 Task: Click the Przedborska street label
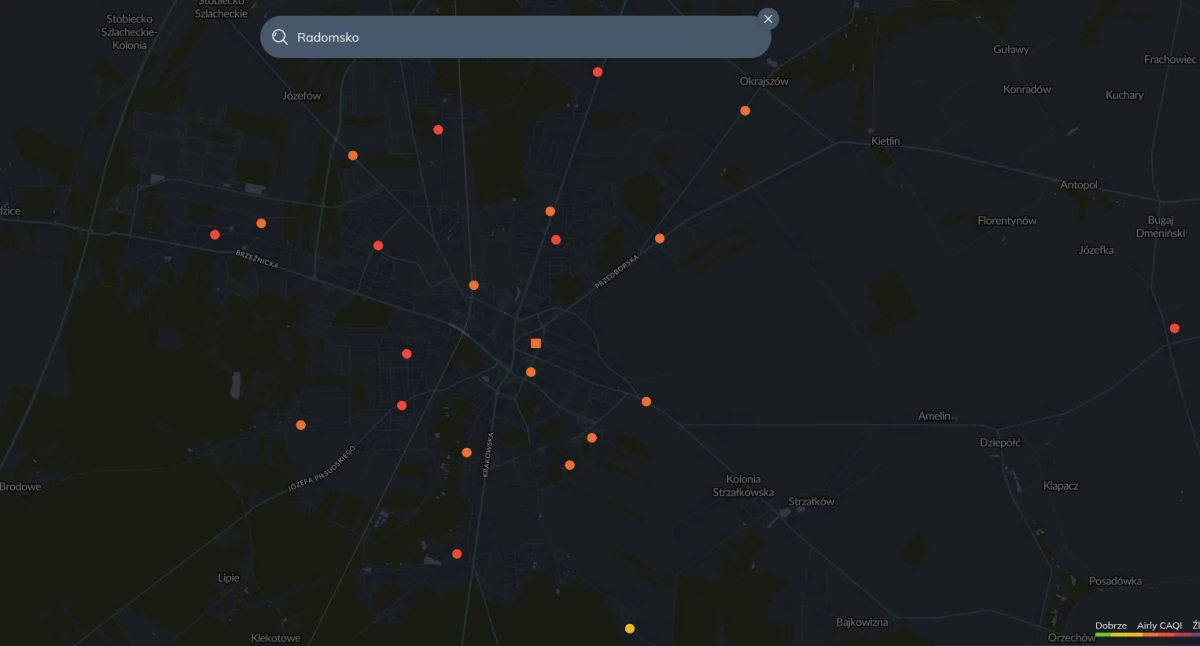point(617,270)
